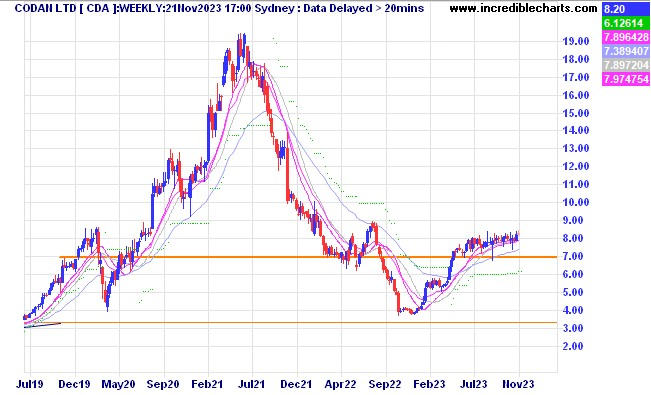Click the magenta 7.974754 legend value

click(625, 79)
